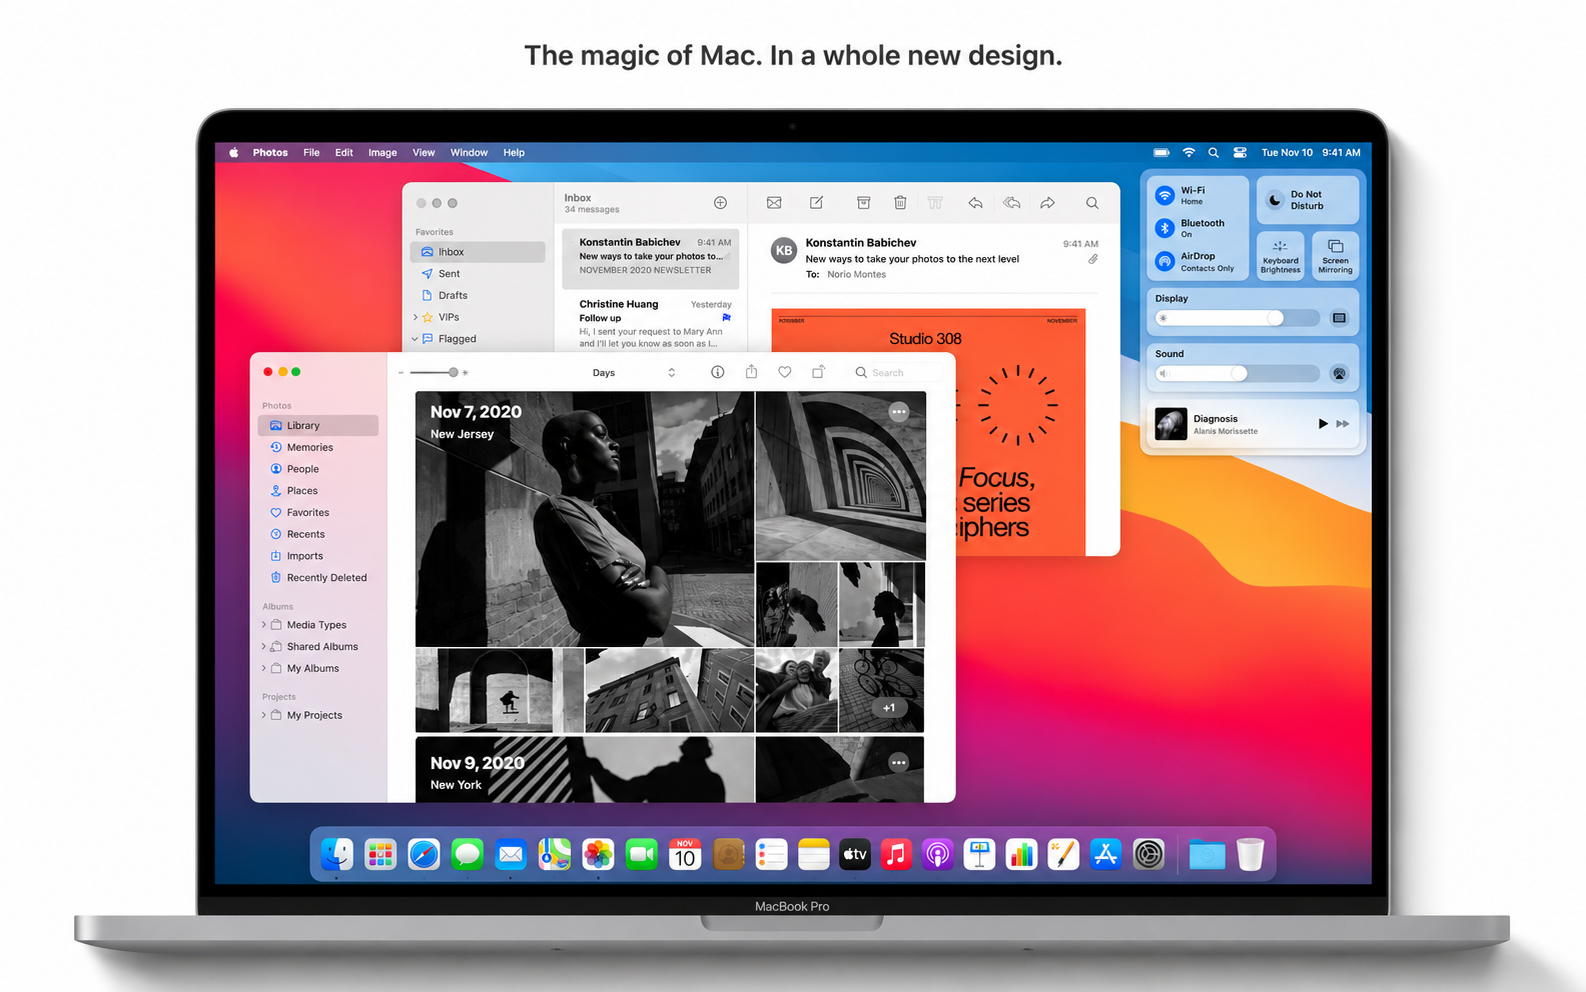
Task: Reply to Konstantin's email with the Reply arrow
Action: coord(975,203)
